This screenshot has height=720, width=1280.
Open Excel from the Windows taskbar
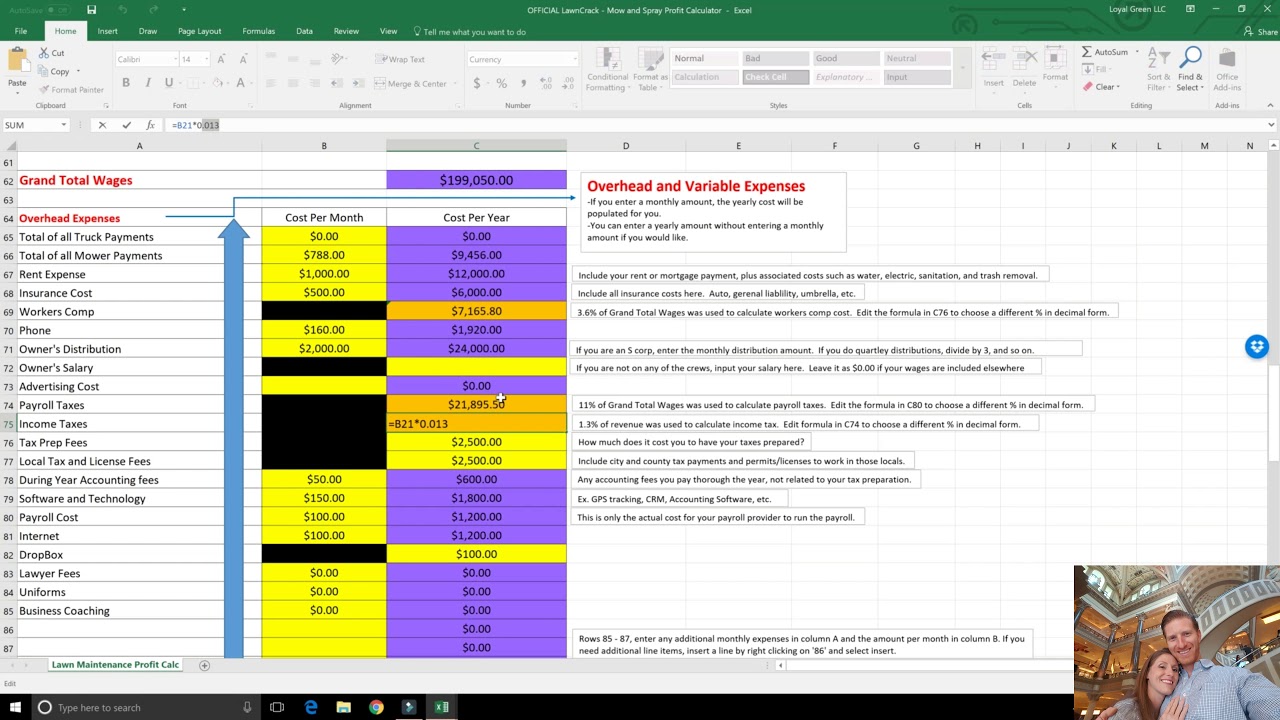pyautogui.click(x=441, y=707)
